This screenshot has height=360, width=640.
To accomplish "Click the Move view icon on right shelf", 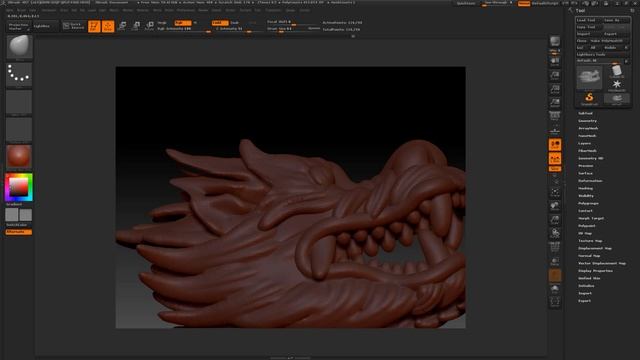I will point(555,206).
